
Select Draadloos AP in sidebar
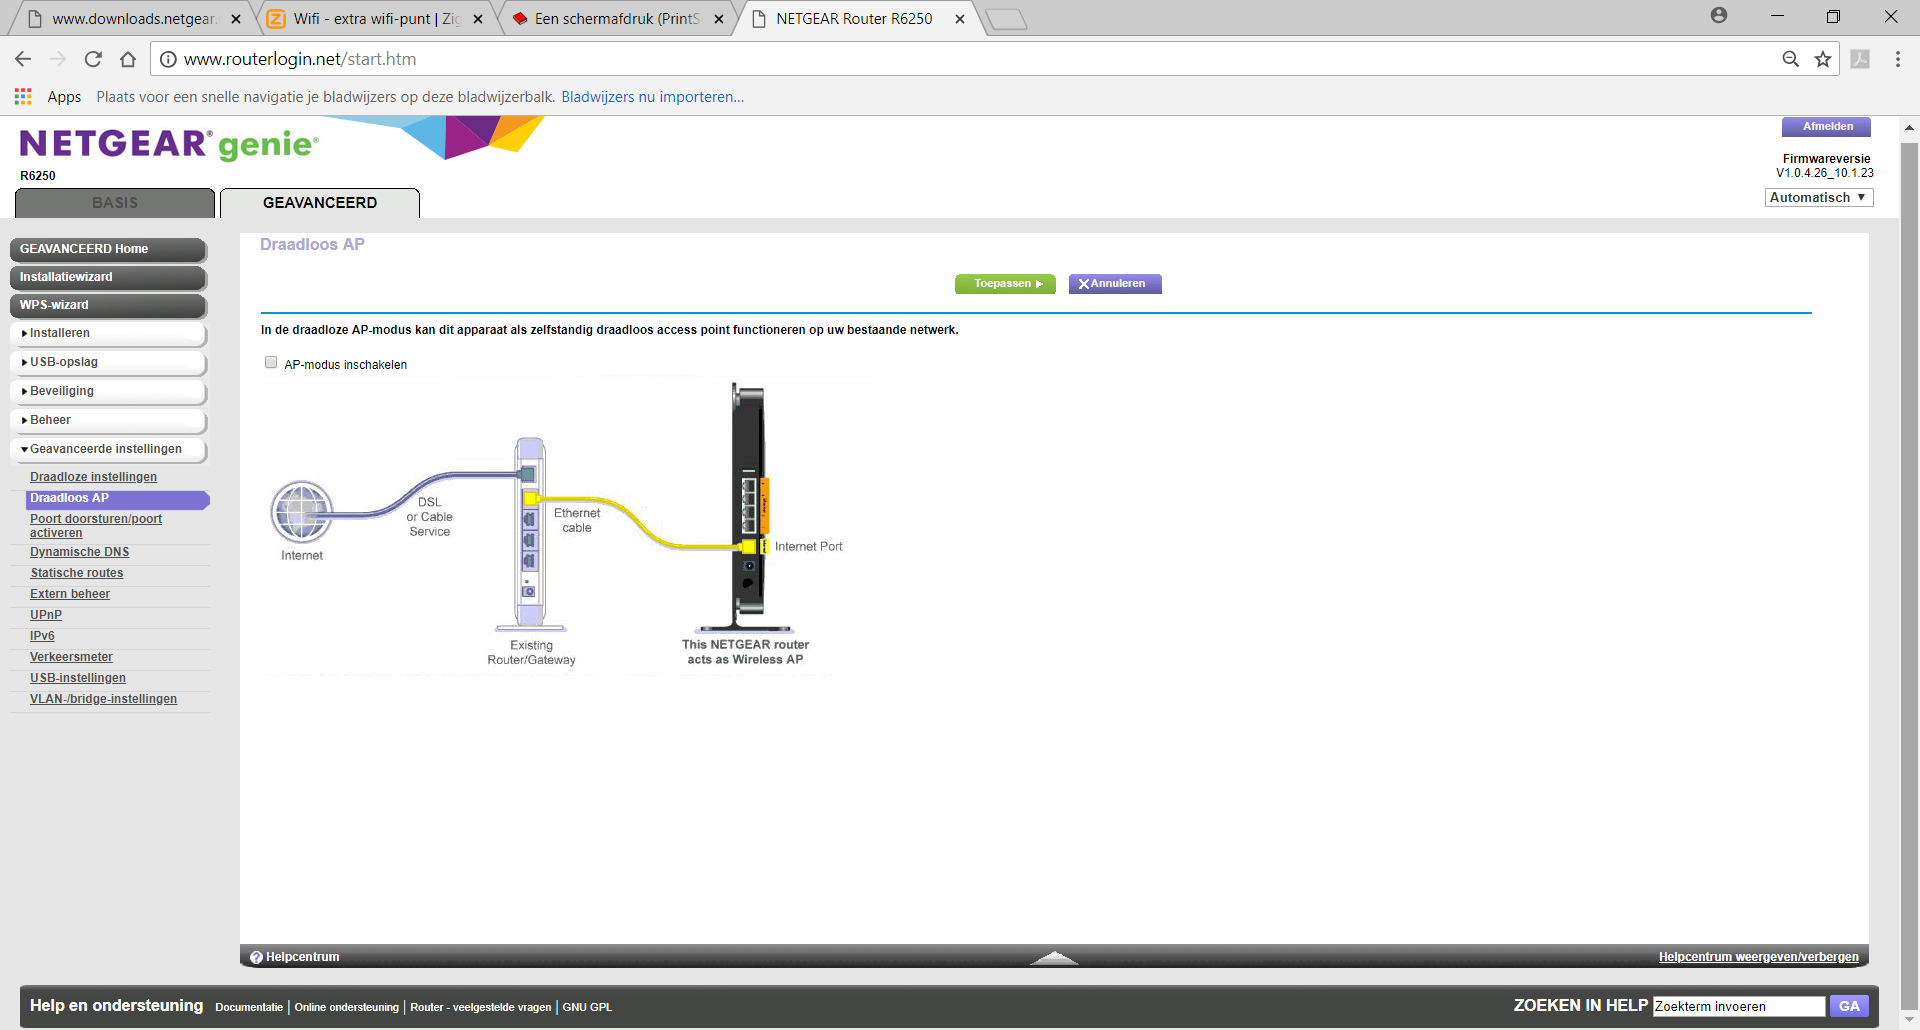click(x=118, y=498)
